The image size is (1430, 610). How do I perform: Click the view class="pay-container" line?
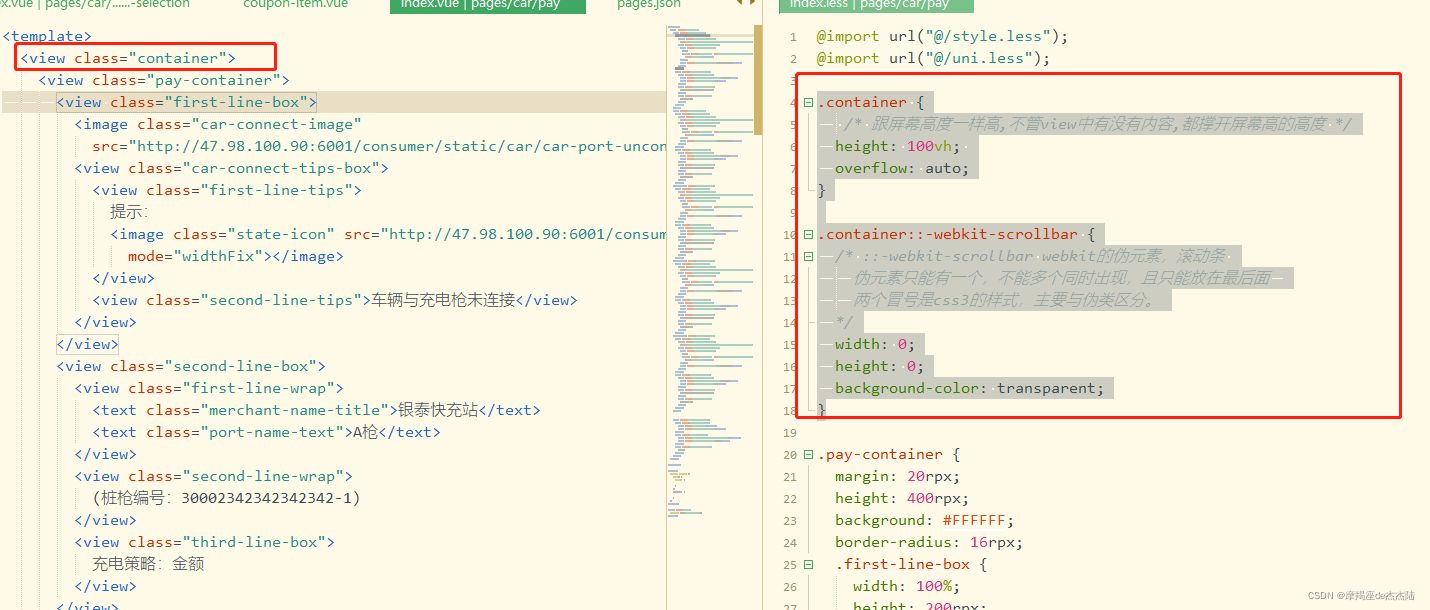pos(164,80)
